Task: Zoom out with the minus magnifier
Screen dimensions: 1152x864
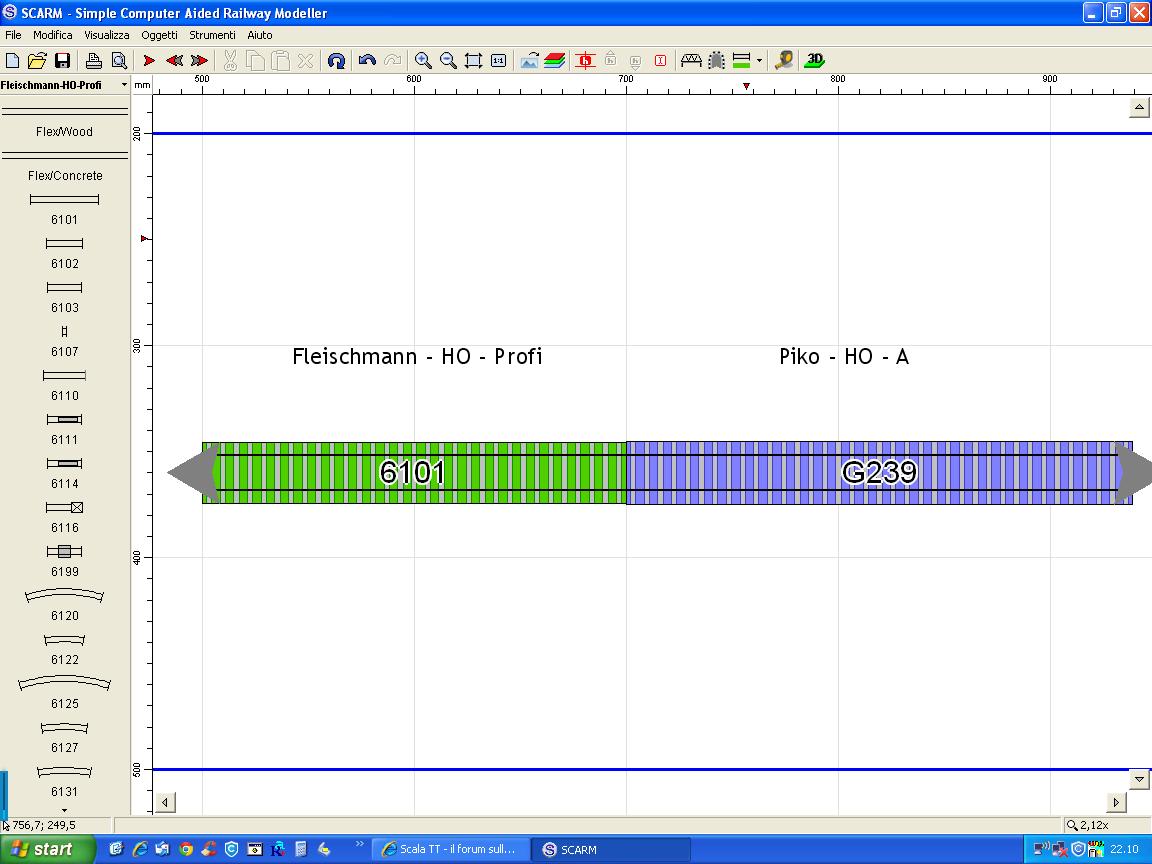Action: pyautogui.click(x=448, y=61)
